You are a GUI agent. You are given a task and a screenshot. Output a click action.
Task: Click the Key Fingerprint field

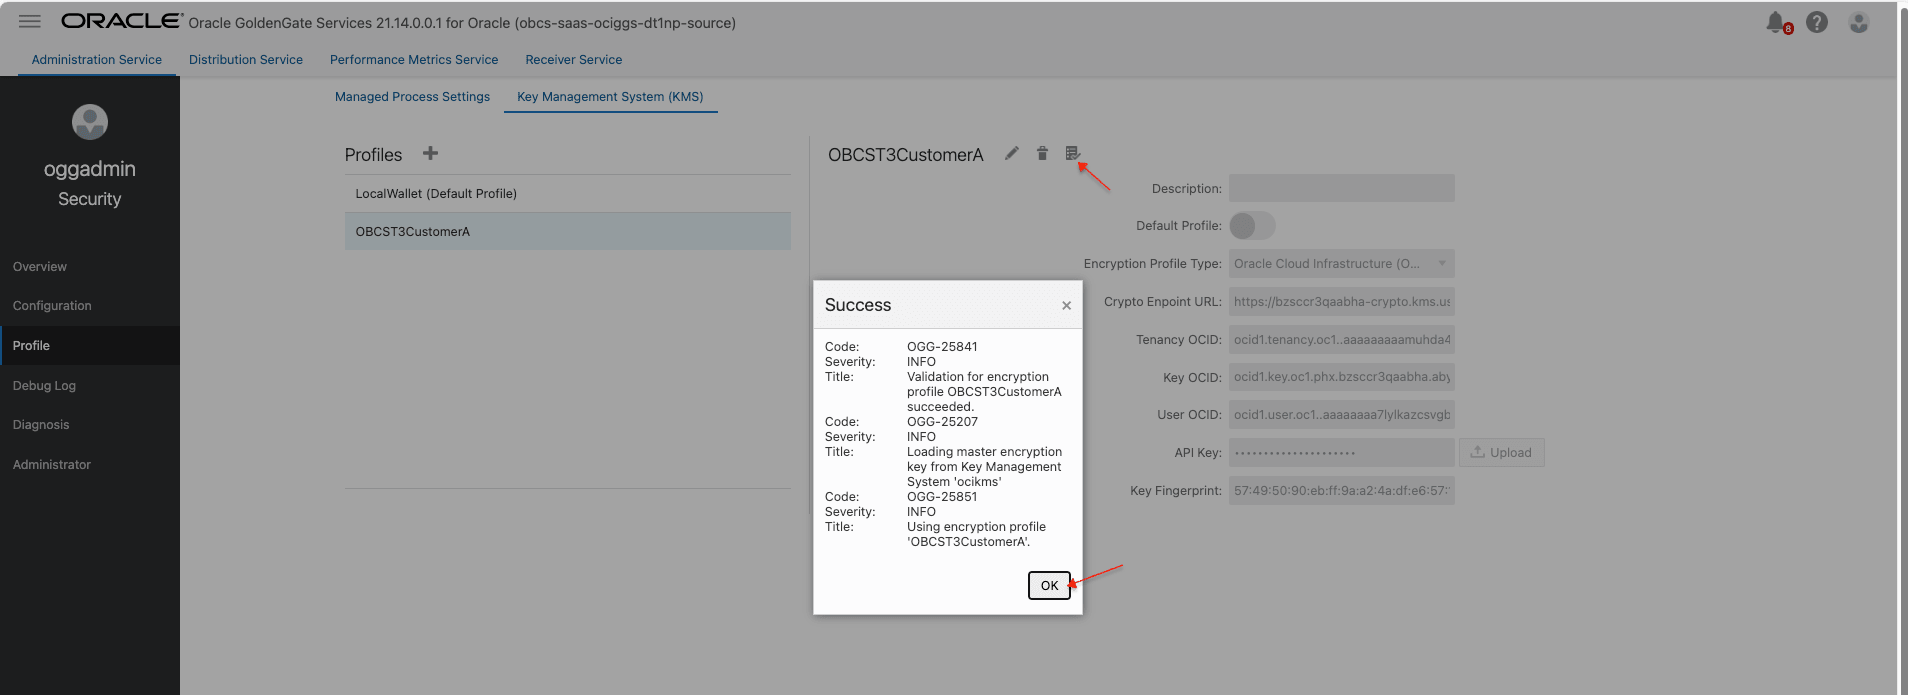1341,491
